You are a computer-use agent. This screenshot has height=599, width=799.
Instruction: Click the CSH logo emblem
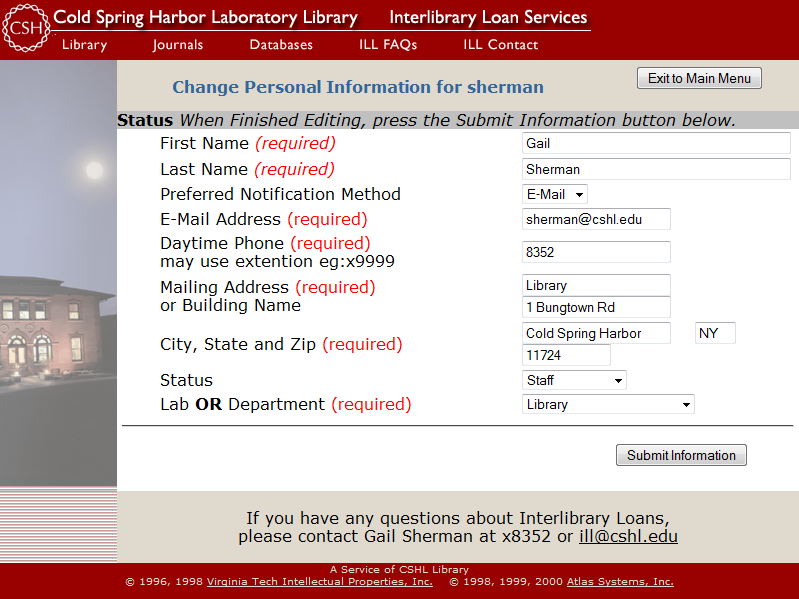[26, 28]
